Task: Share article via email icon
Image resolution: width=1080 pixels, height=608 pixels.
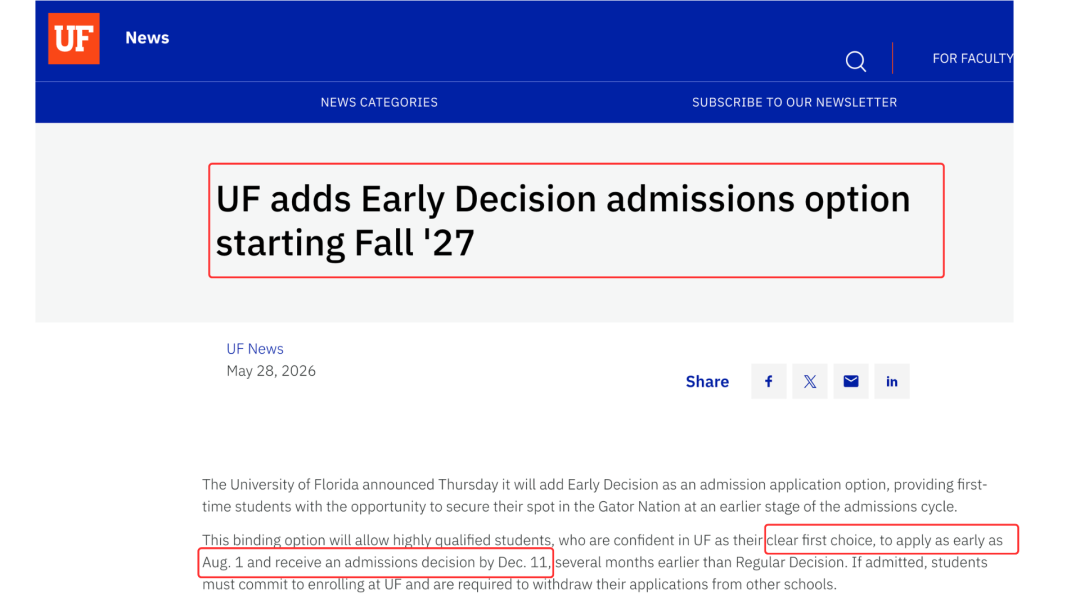Action: point(851,381)
